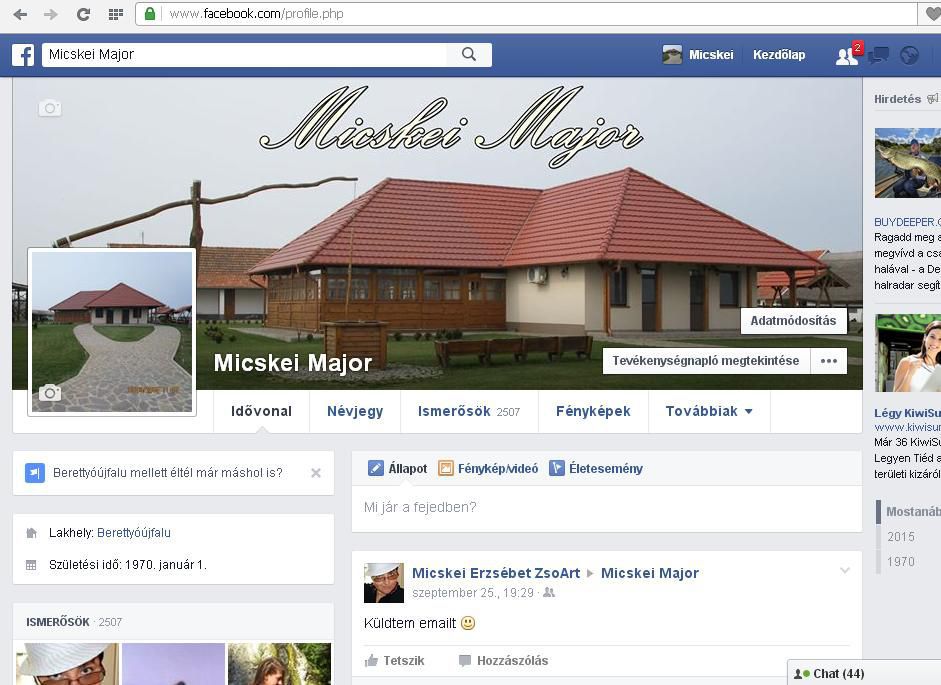The width and height of the screenshot is (941, 685).
Task: Open the globe notifications icon
Action: [x=909, y=55]
